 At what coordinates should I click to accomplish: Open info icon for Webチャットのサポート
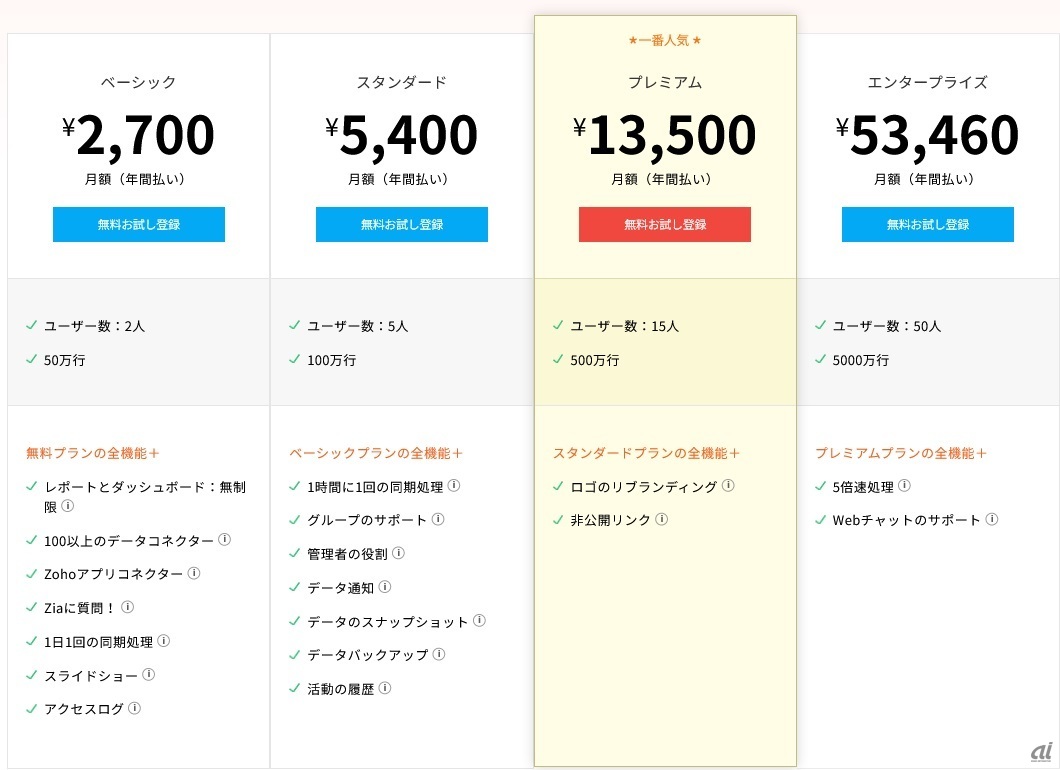click(x=992, y=520)
